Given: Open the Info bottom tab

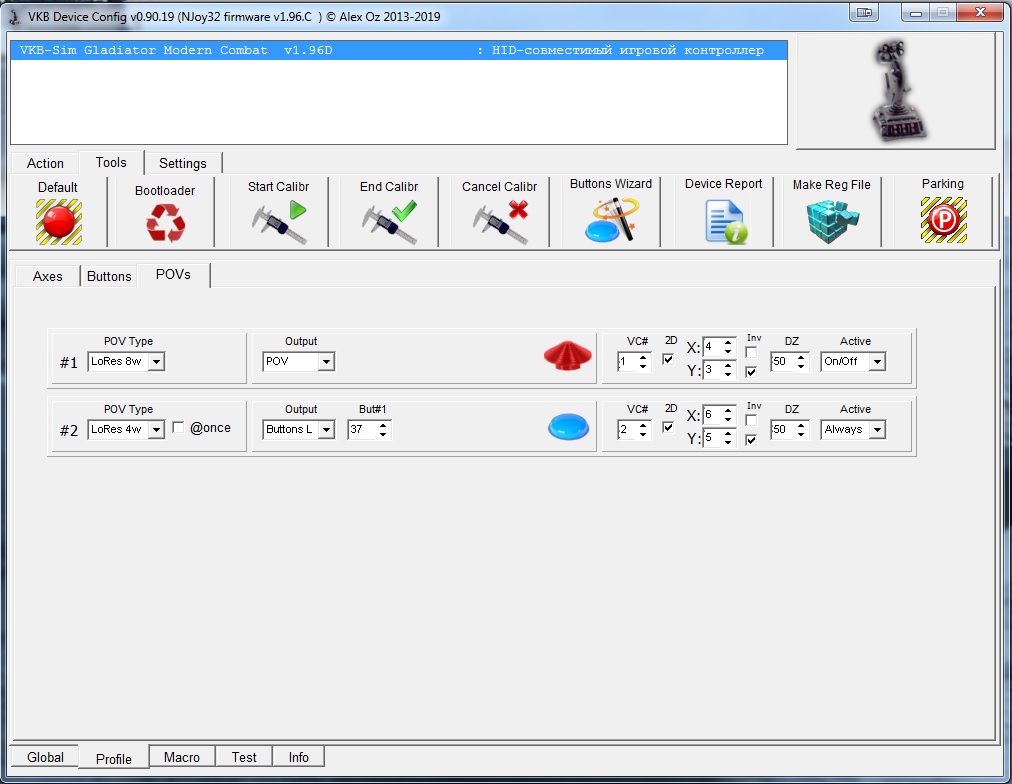Looking at the screenshot, I should click(x=298, y=757).
